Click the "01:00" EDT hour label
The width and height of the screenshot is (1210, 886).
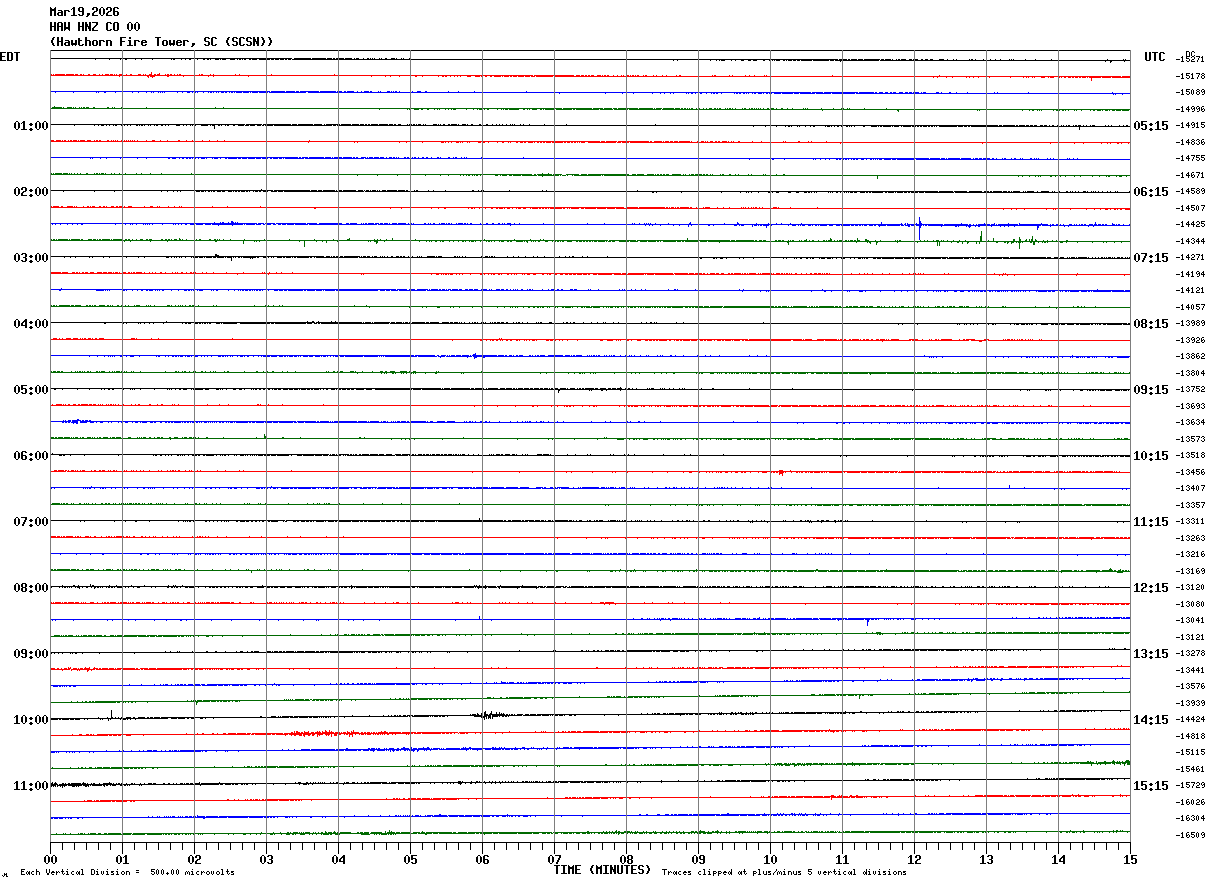pos(31,126)
